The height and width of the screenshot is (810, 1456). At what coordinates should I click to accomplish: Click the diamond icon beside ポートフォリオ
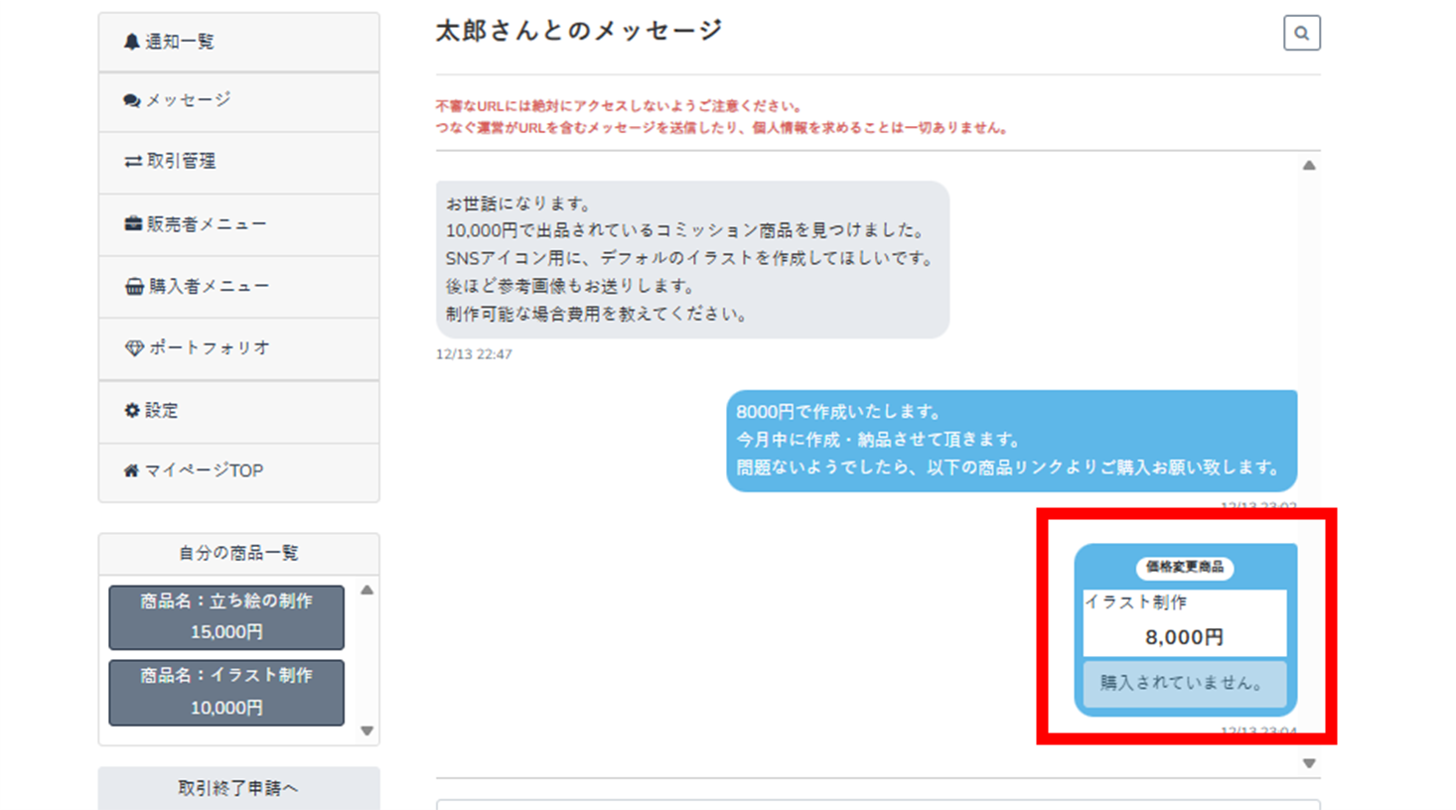click(x=134, y=348)
